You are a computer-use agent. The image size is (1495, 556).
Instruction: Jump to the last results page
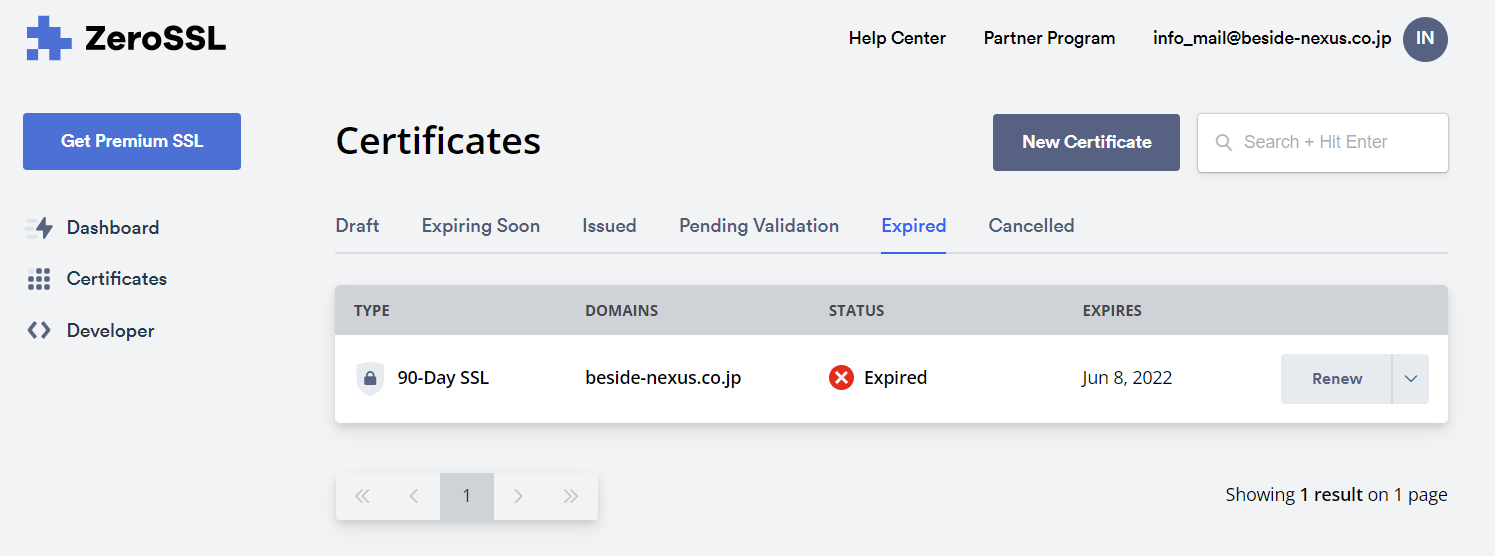[571, 496]
